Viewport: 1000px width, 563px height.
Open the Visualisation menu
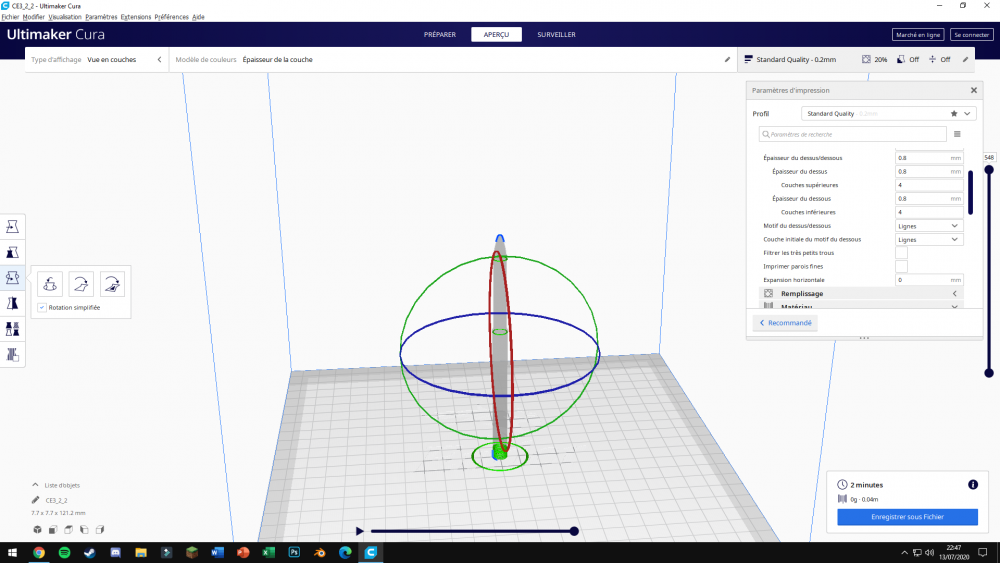pos(65,17)
